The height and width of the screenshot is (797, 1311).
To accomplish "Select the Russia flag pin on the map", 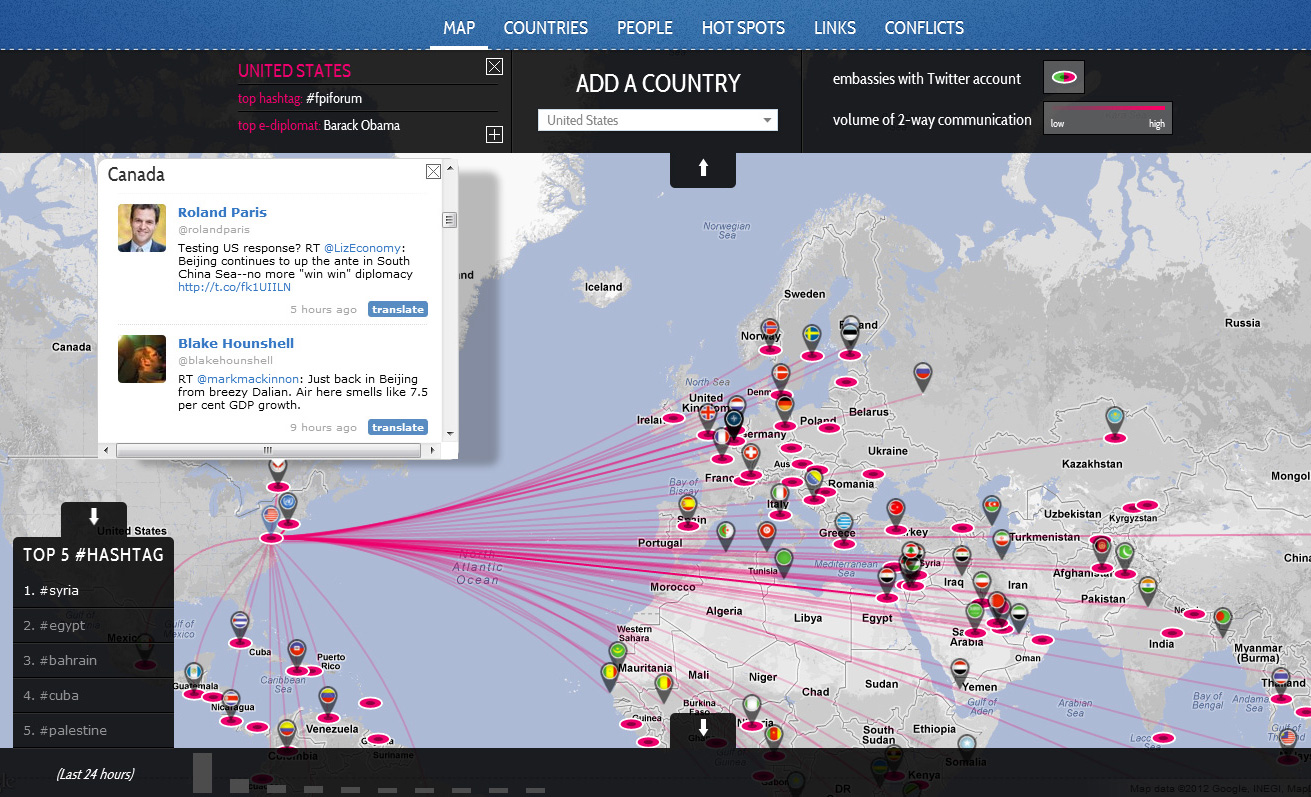I will [x=921, y=372].
